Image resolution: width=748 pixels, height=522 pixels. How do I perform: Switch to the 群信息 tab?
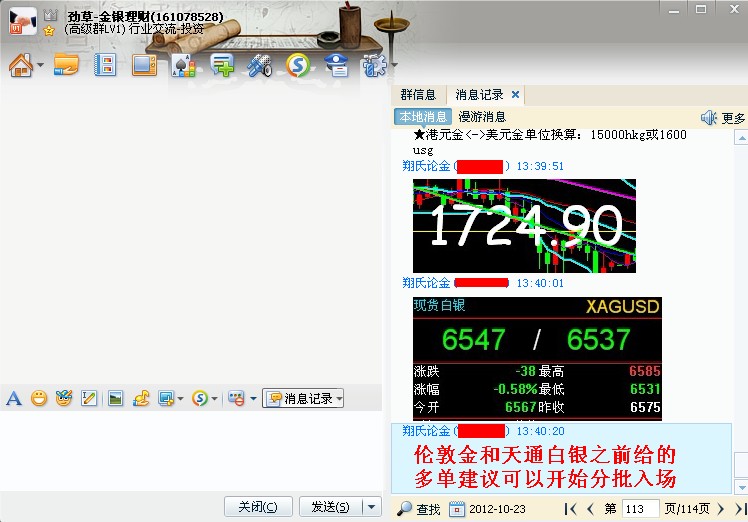click(418, 95)
